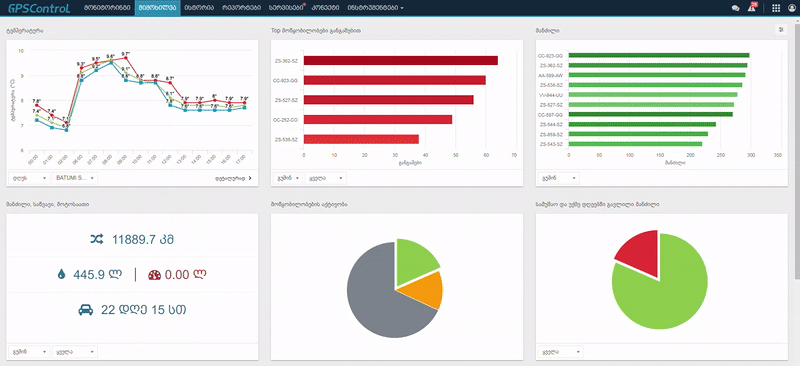800x366 pixels.
Task: Click the CC-597-GG label in green chart
Action: coord(551,114)
